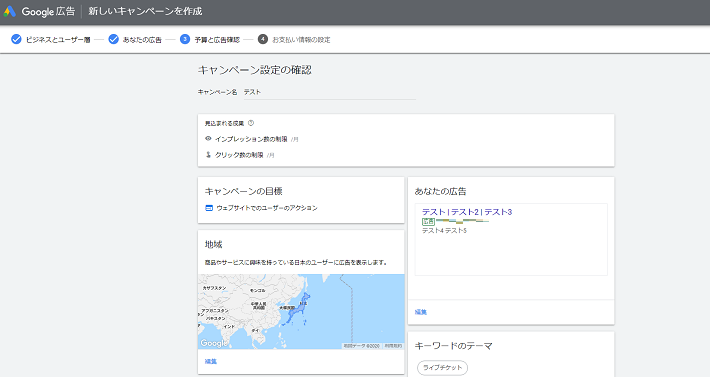710x377 pixels.
Task: Click the Google logo on the map
Action: (x=213, y=343)
